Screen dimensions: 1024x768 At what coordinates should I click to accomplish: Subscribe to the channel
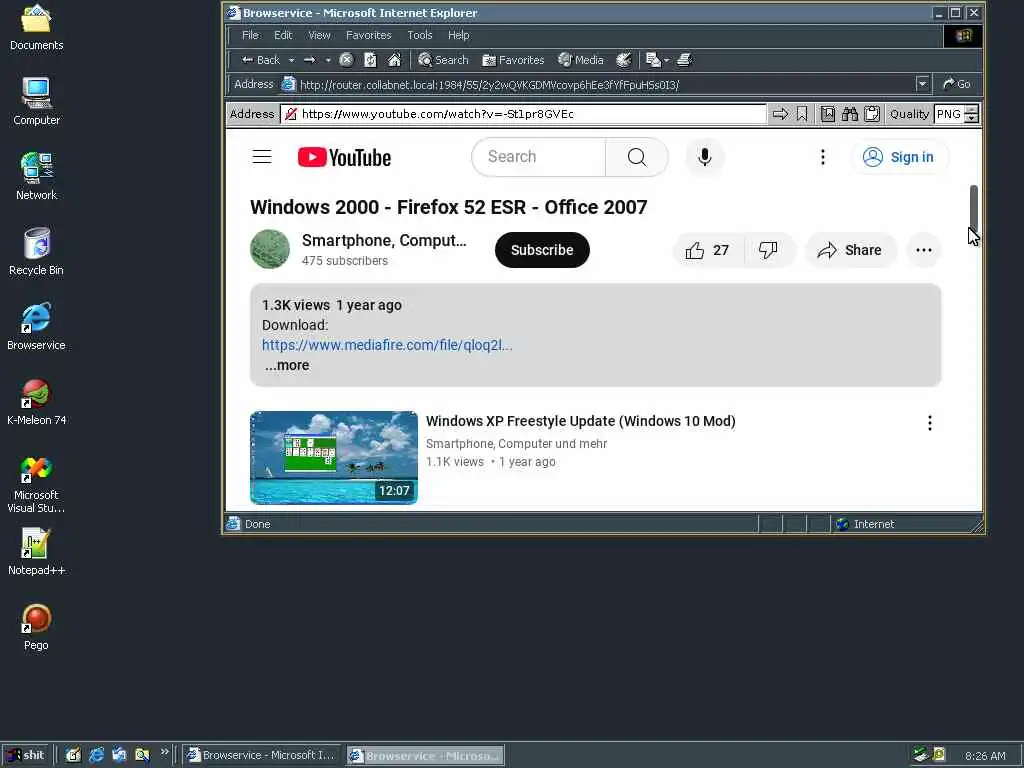click(542, 250)
